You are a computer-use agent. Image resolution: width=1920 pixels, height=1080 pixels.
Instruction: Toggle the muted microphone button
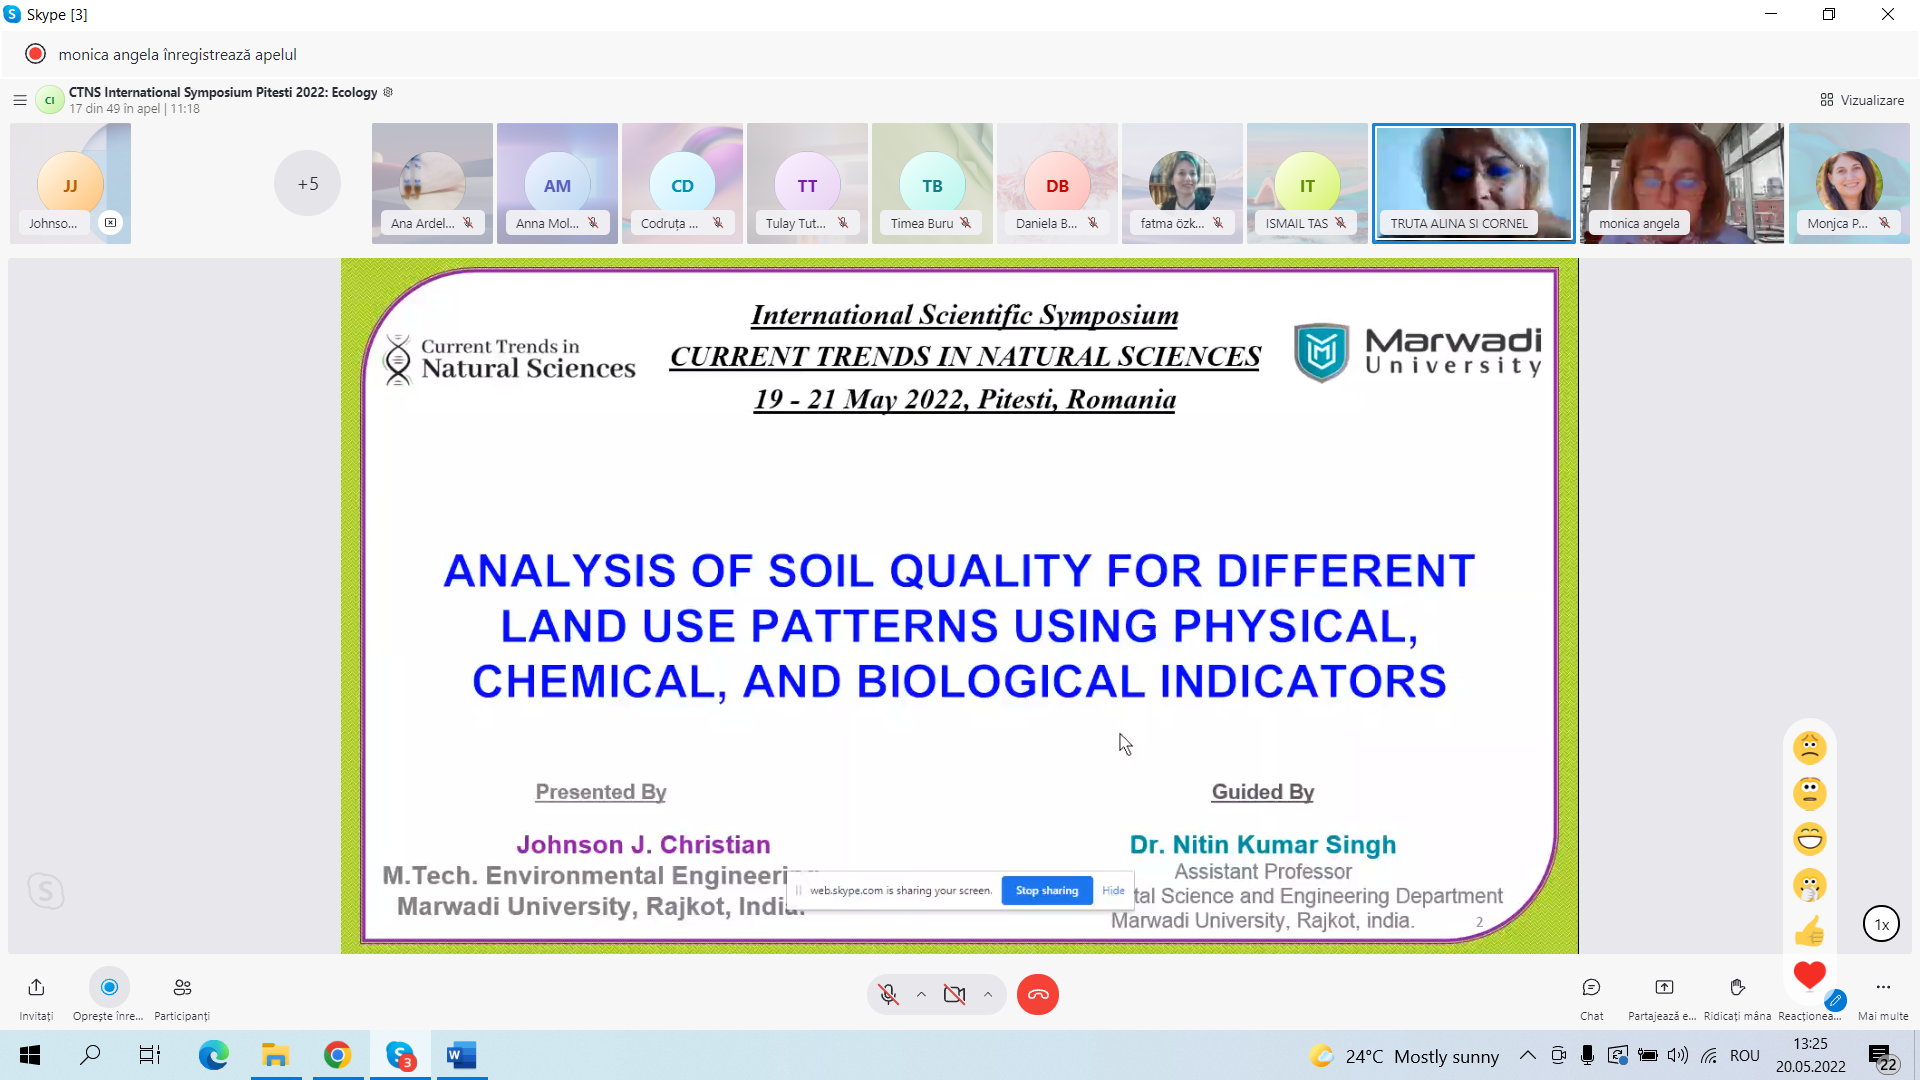click(888, 994)
